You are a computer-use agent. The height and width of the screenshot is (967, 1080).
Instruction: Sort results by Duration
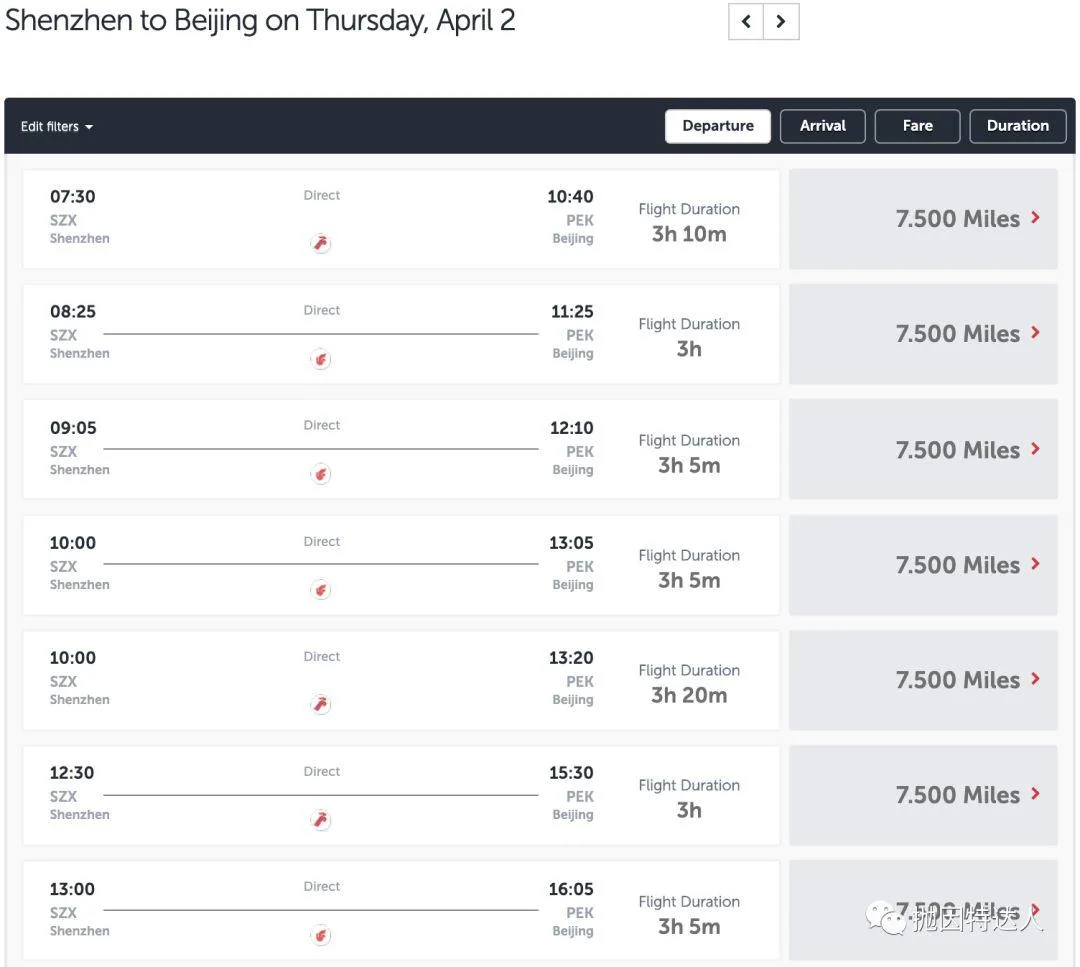click(1017, 126)
